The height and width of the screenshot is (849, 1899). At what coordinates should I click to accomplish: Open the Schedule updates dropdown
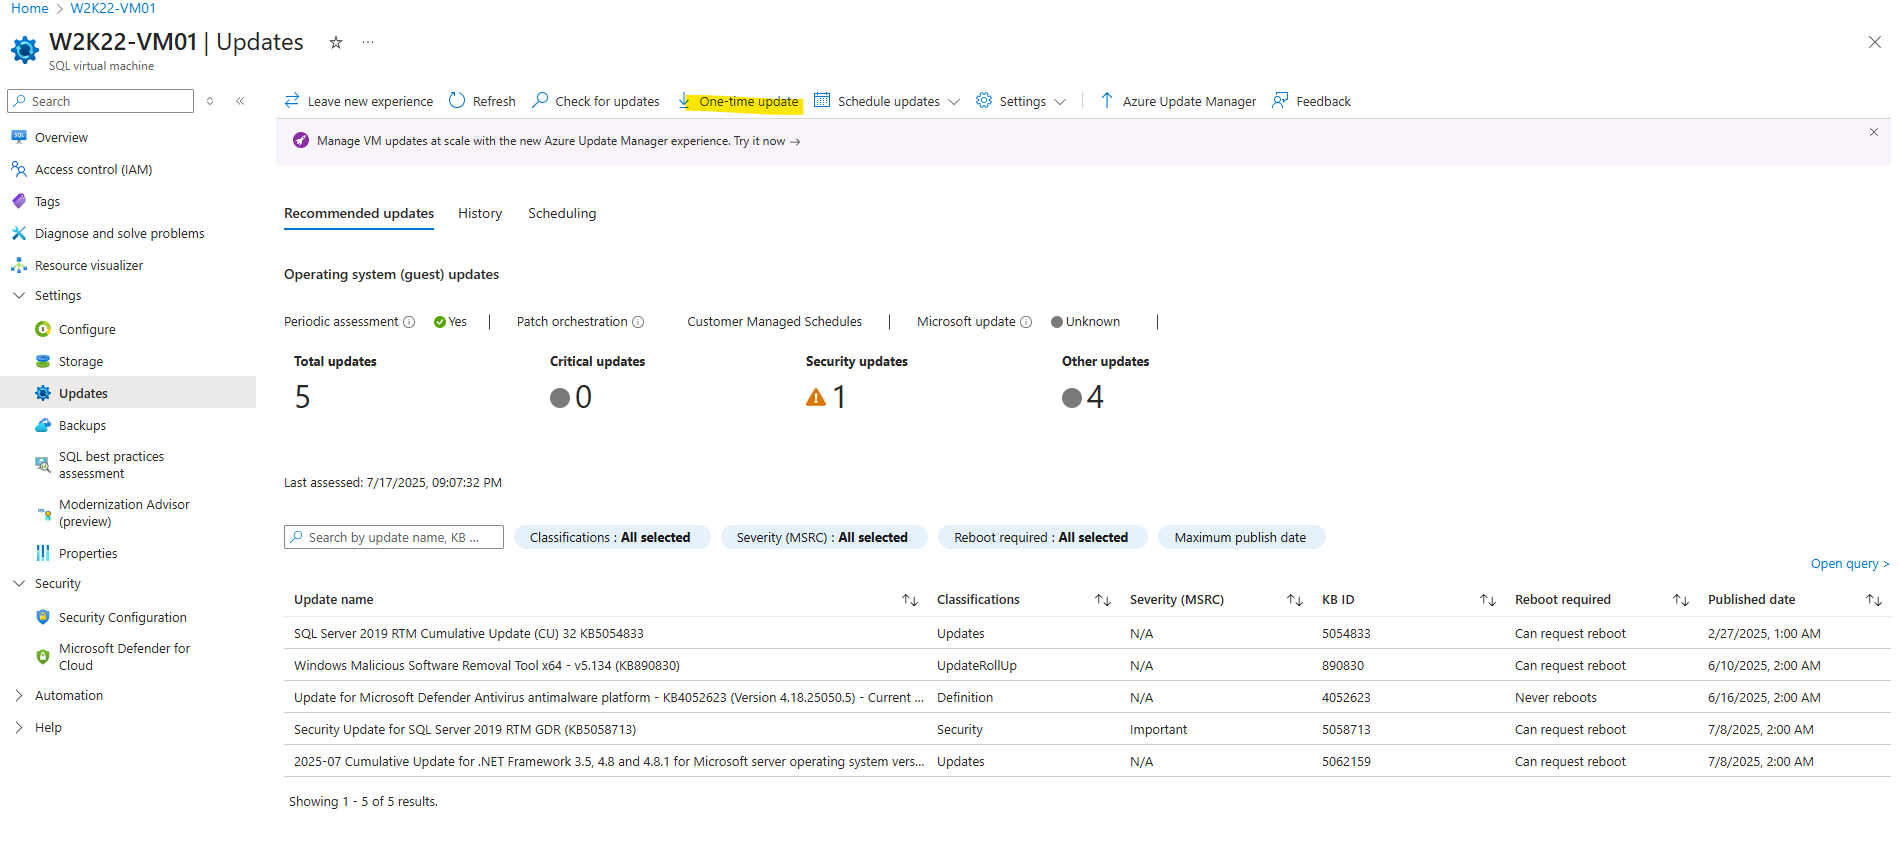pos(887,101)
